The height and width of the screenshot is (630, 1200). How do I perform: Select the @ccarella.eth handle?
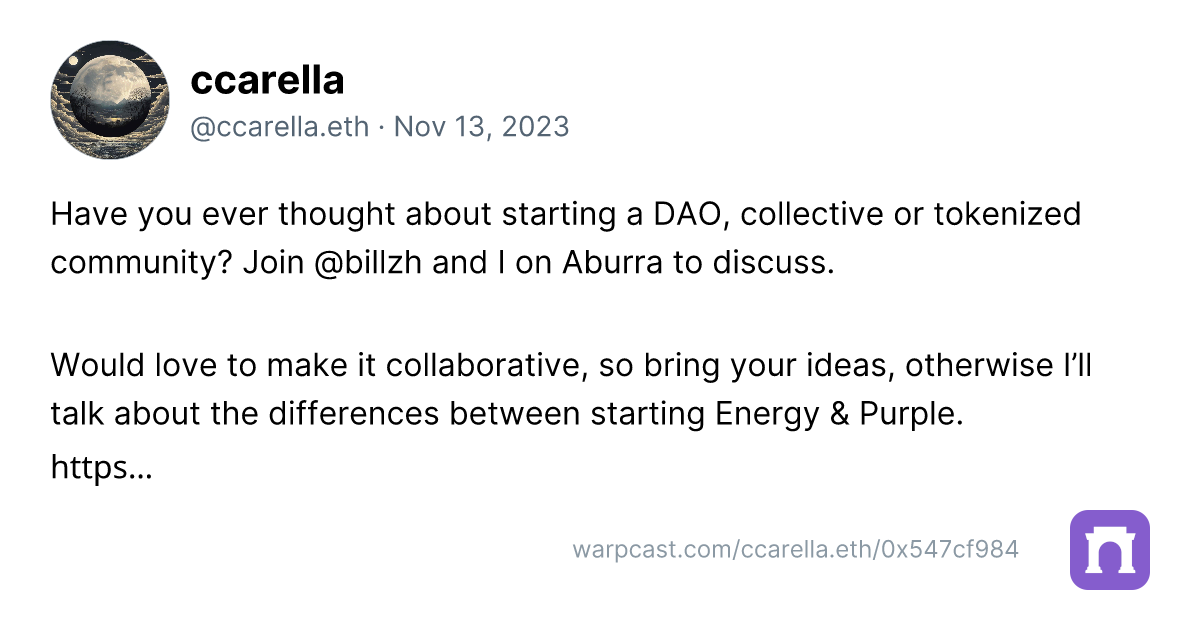tap(279, 127)
